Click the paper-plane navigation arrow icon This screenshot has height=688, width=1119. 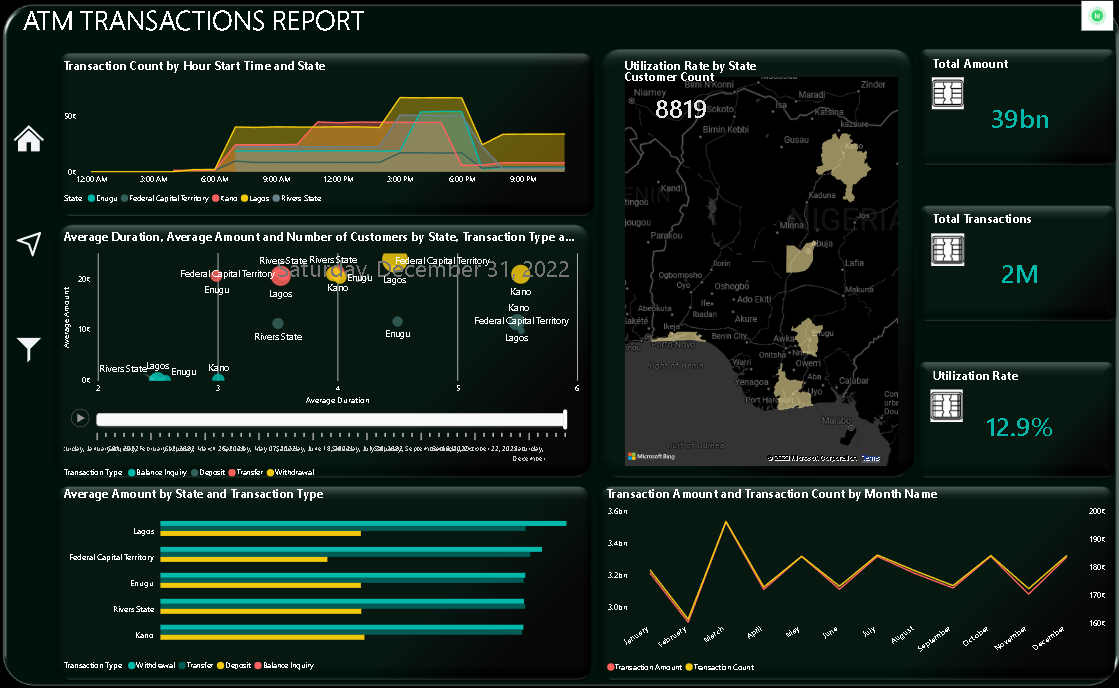coord(29,243)
